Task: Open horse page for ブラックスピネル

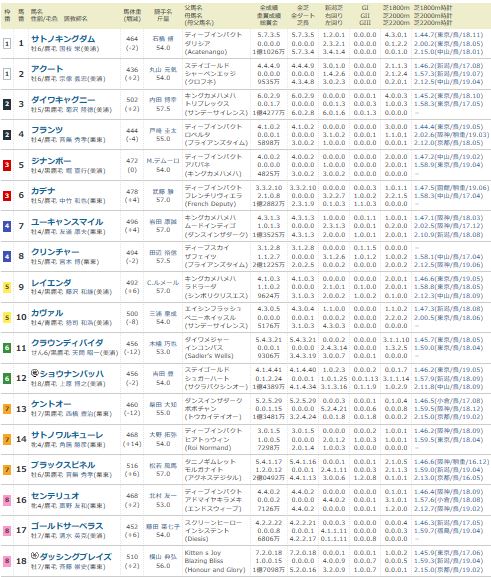Action: [x=63, y=465]
